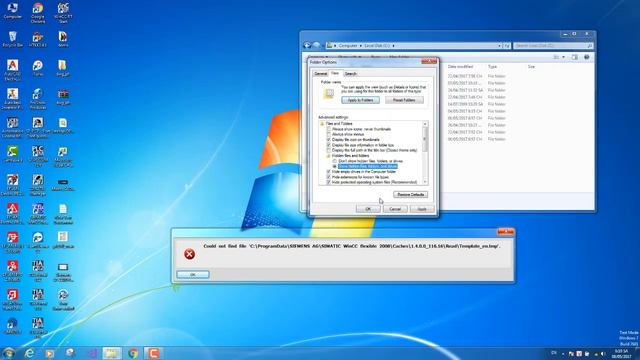640x360 pixels.
Task: Open the Explorer address bar history dropdown
Action: (499, 46)
